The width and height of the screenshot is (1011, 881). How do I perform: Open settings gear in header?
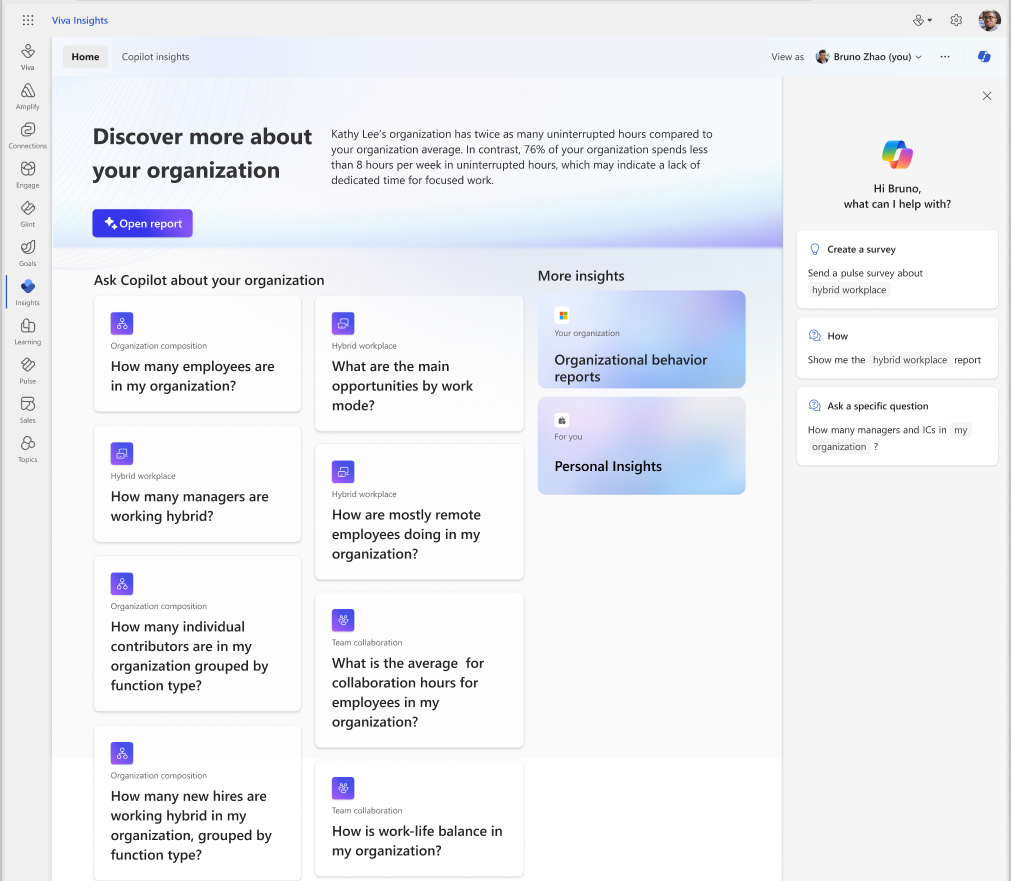[x=956, y=20]
